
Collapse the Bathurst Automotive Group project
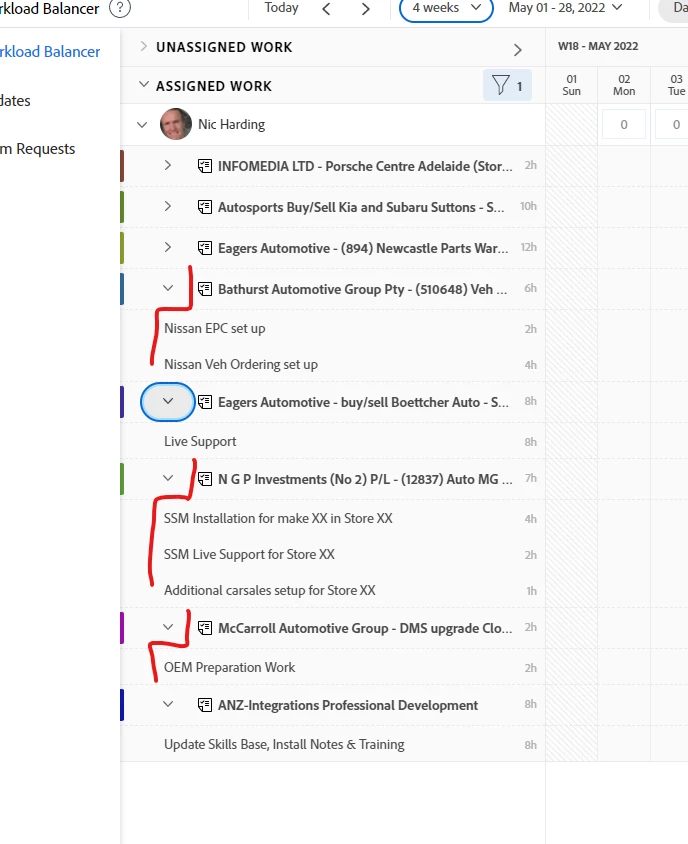(x=168, y=288)
